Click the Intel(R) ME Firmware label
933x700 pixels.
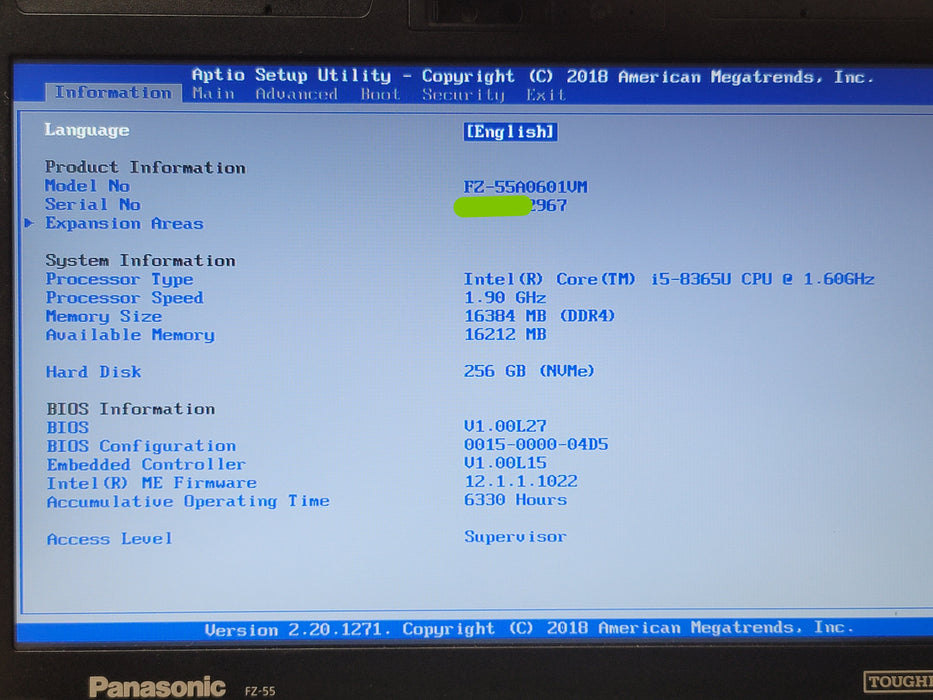[152, 483]
